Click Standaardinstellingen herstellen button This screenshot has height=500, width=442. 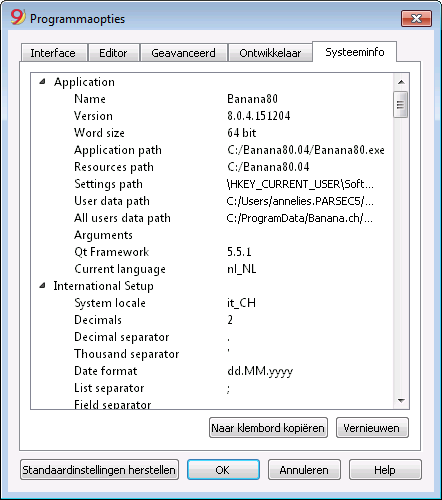pos(99,470)
